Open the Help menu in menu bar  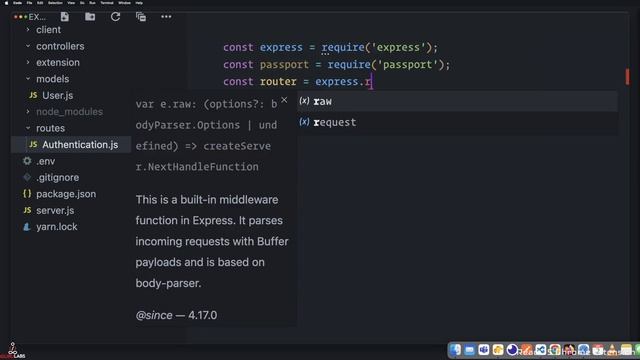pyautogui.click(x=139, y=3)
